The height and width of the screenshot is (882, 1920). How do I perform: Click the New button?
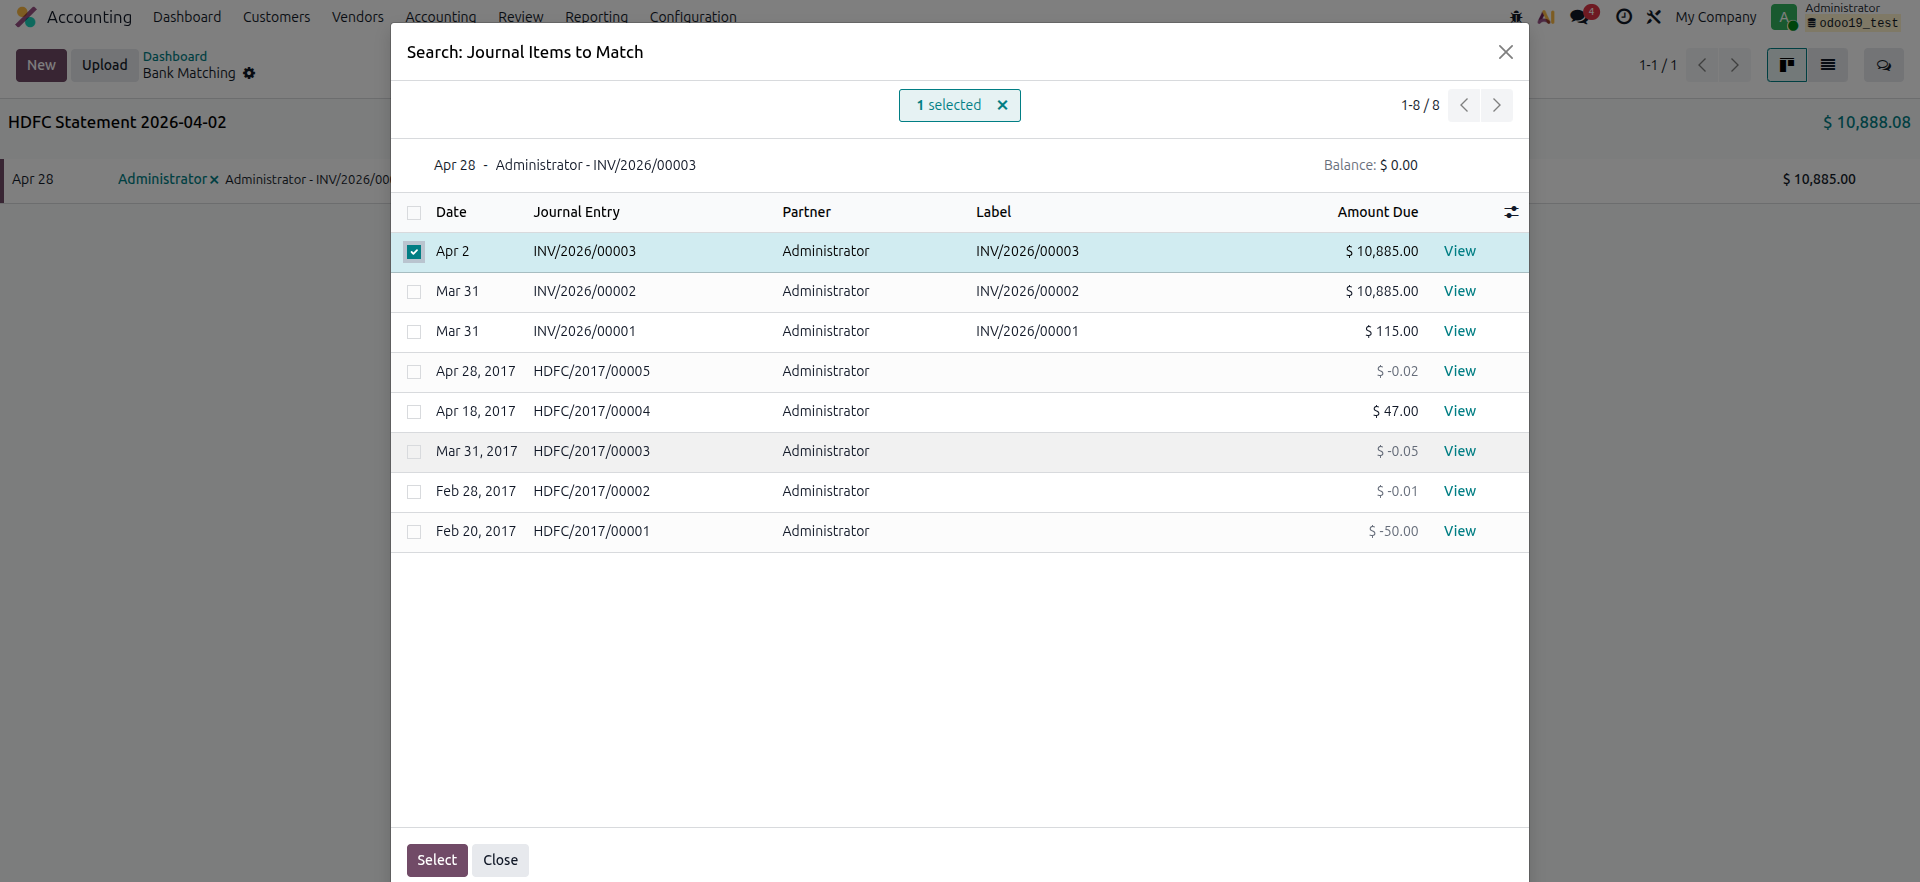tap(41, 65)
